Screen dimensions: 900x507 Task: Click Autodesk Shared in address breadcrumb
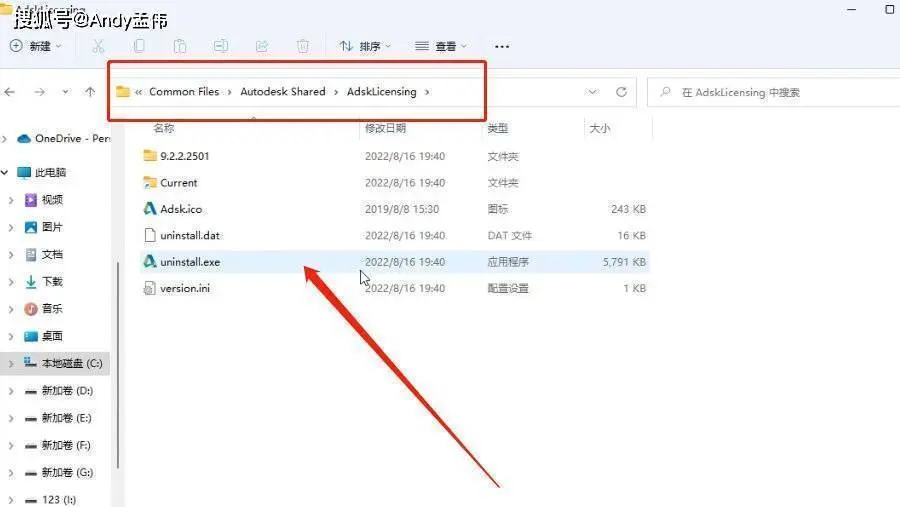coord(282,92)
